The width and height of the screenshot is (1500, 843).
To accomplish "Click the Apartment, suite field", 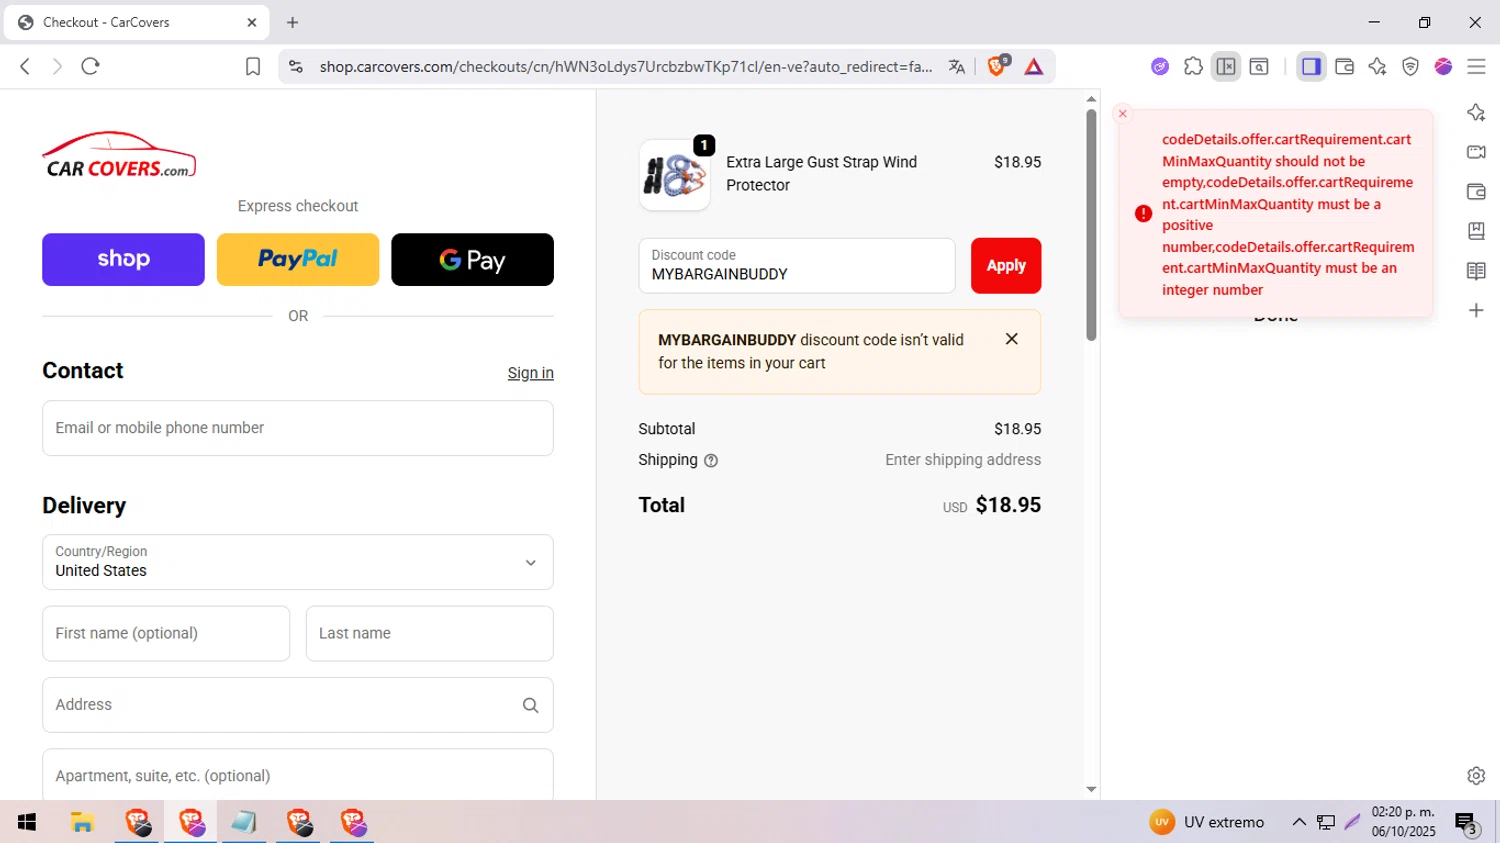I will tap(298, 775).
